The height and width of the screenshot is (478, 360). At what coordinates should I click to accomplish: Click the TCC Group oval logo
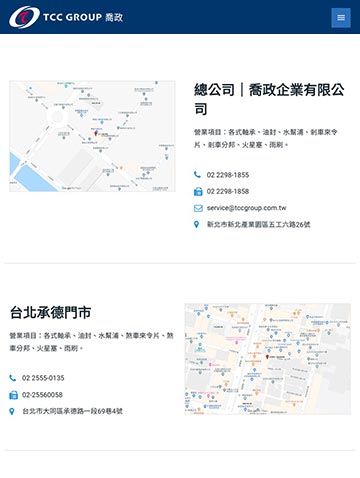(24, 17)
